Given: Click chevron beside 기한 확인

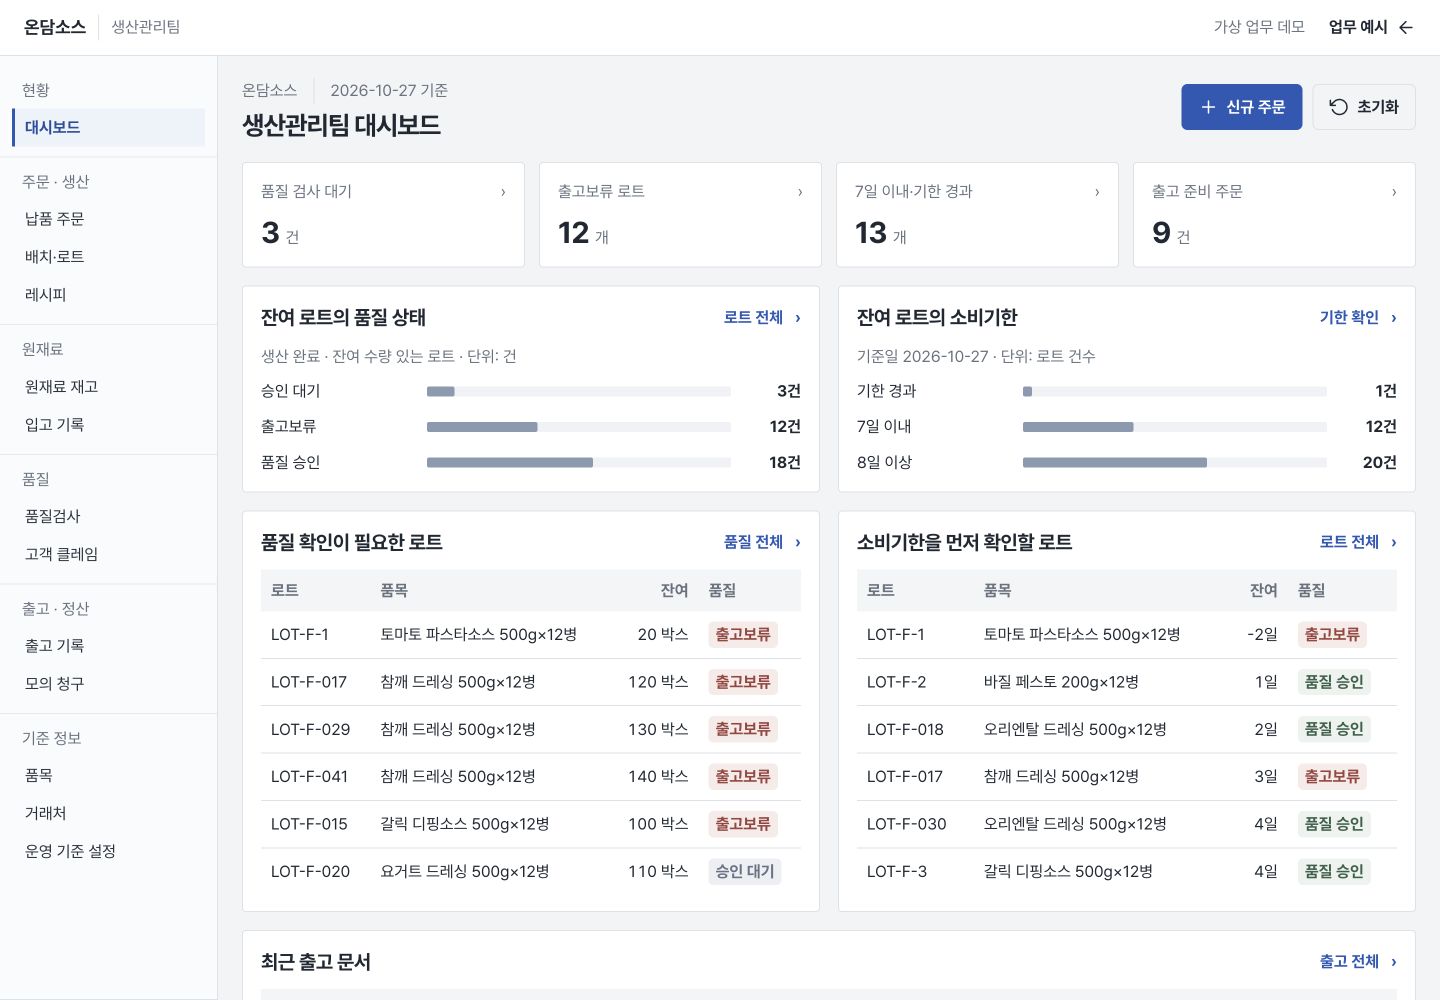Looking at the screenshot, I should click(x=1394, y=318).
